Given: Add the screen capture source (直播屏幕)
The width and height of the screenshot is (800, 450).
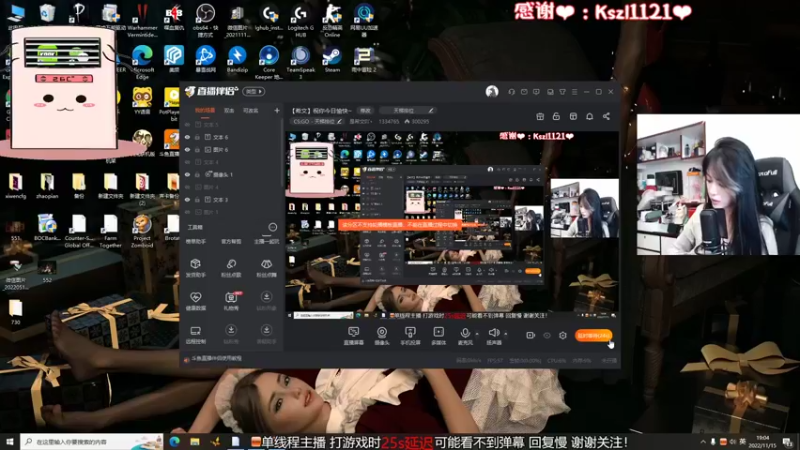Looking at the screenshot, I should point(353,336).
